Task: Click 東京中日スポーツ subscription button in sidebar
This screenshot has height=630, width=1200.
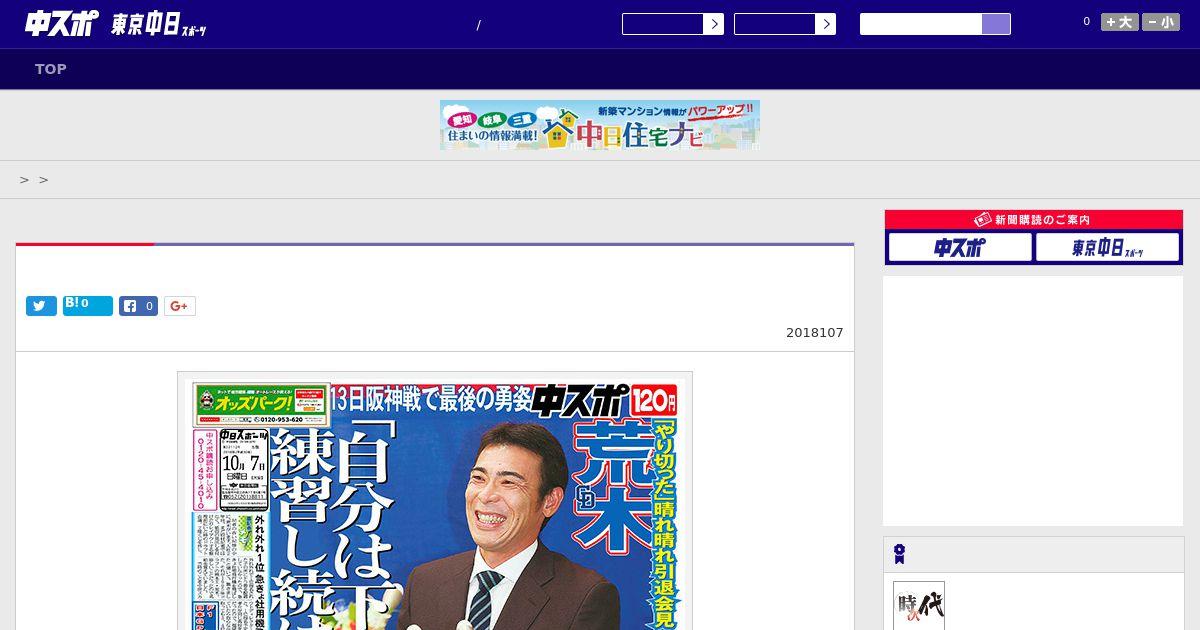Action: click(1107, 247)
